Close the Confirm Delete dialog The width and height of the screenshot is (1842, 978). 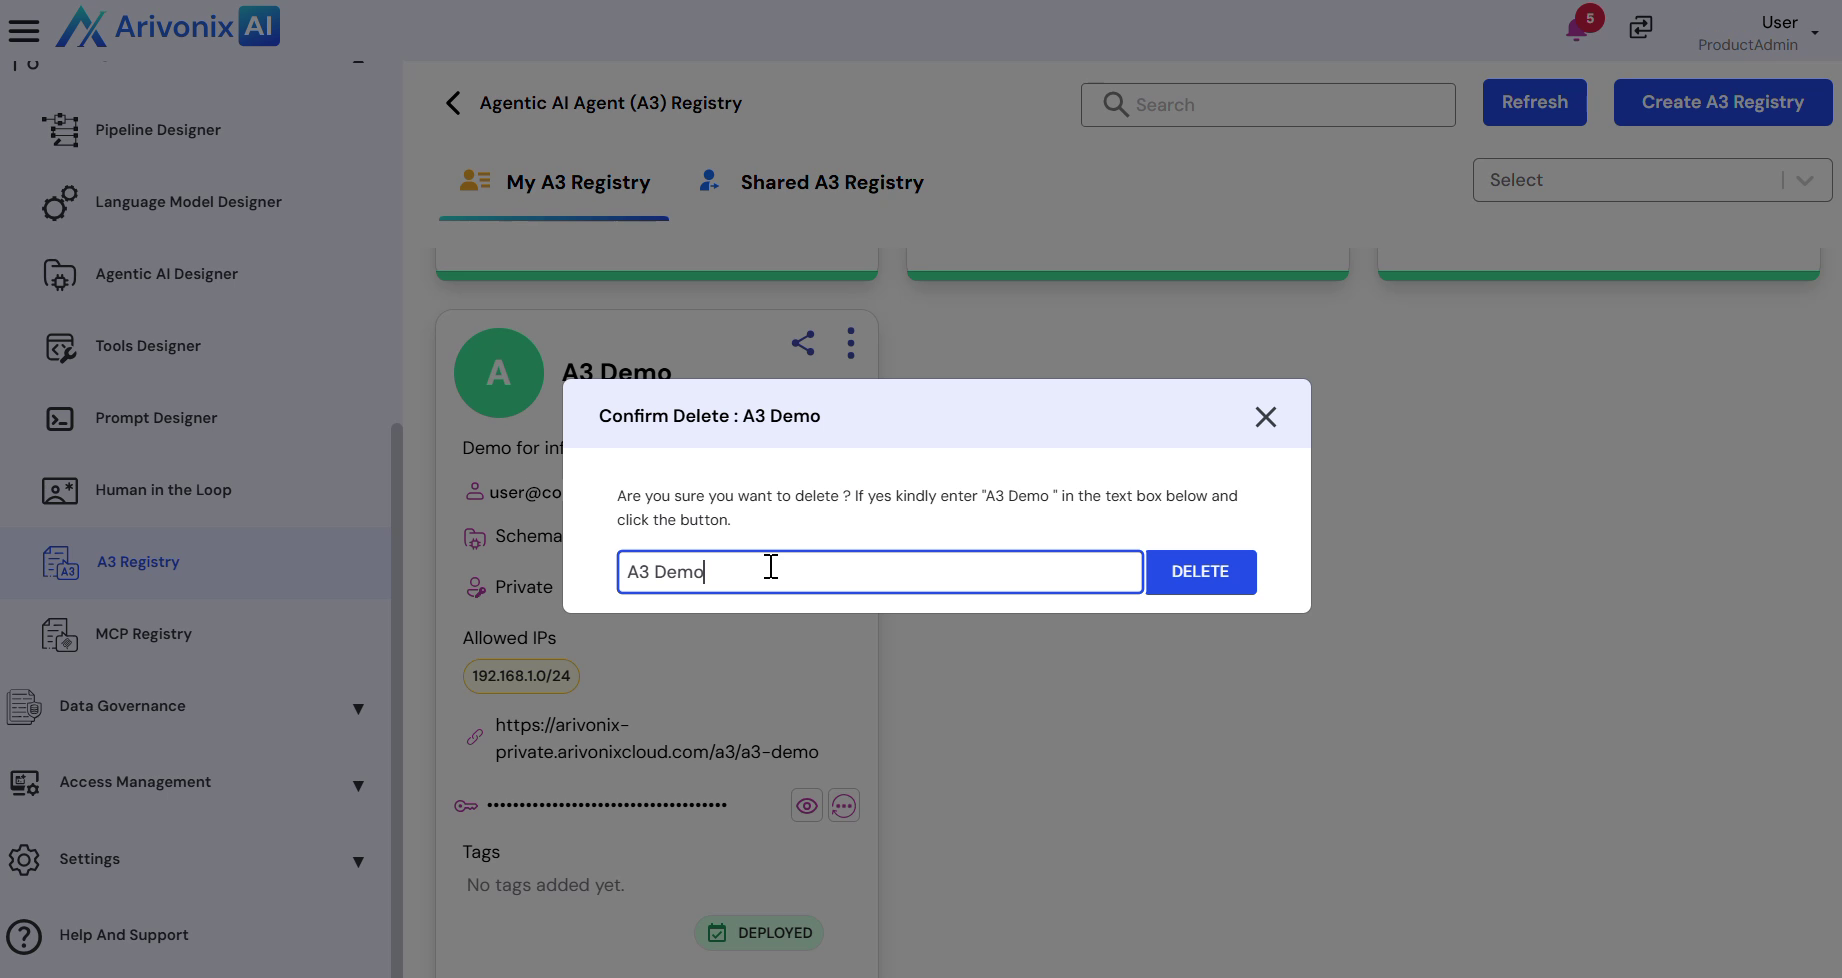pyautogui.click(x=1265, y=417)
